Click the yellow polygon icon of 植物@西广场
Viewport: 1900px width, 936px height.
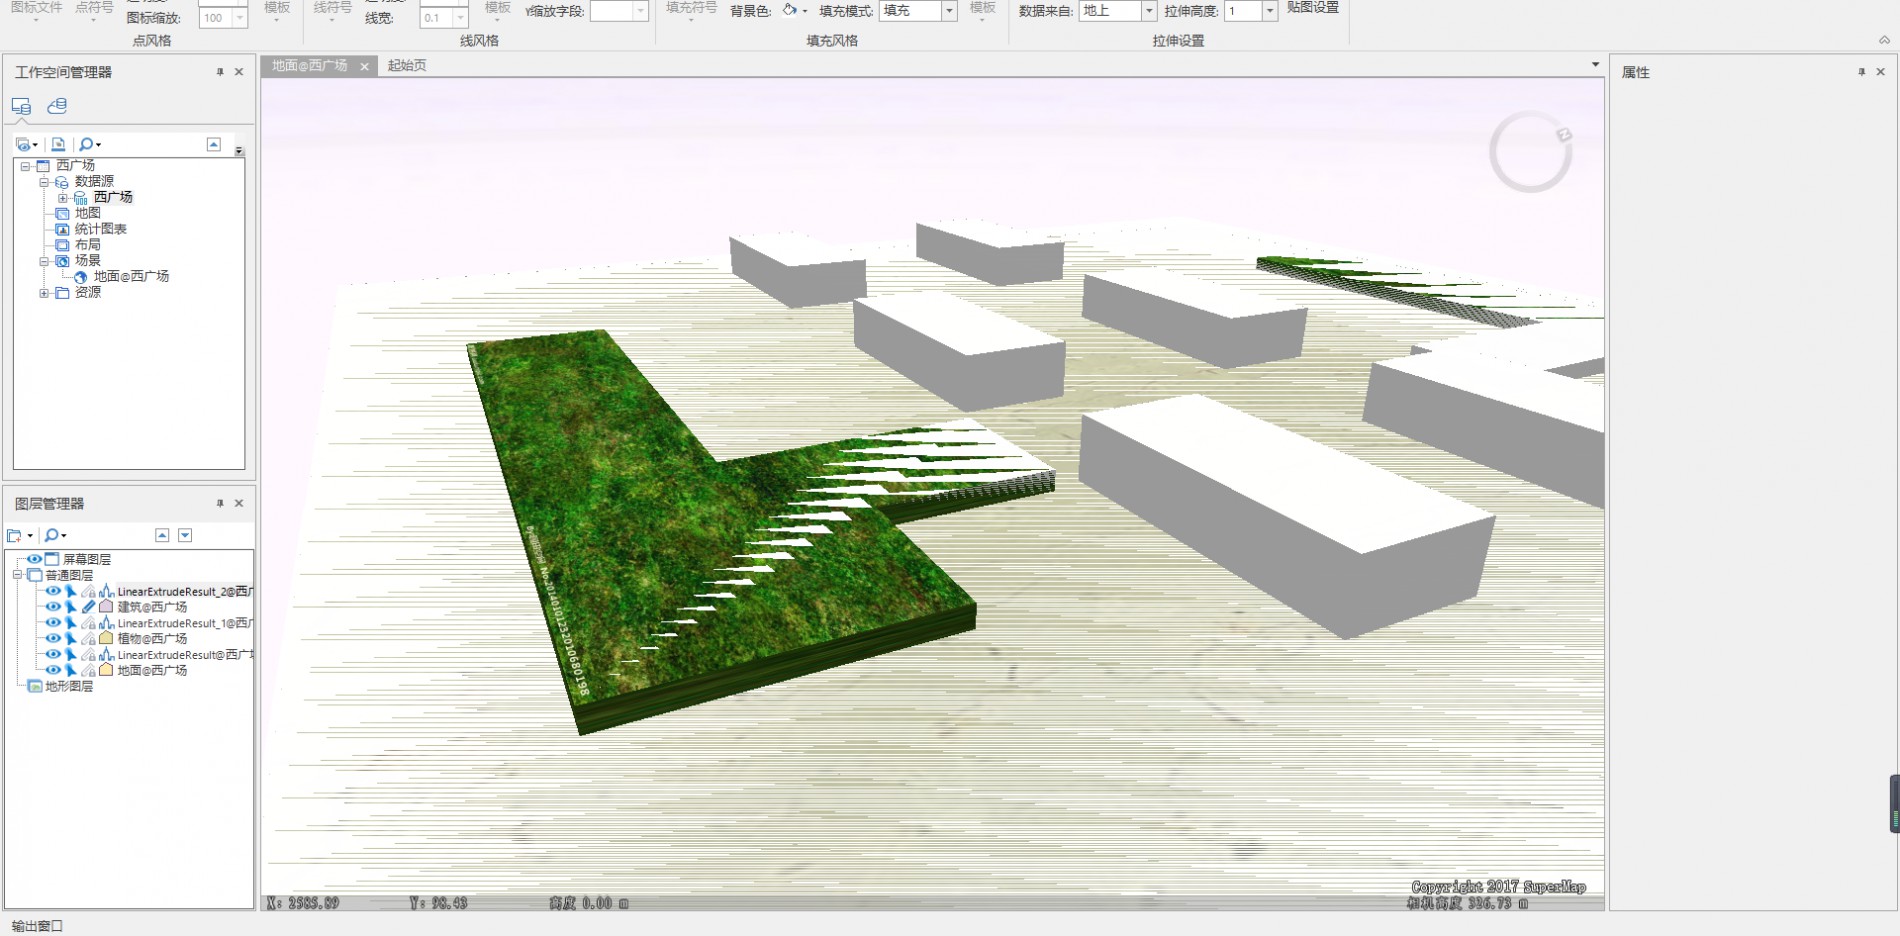(106, 639)
